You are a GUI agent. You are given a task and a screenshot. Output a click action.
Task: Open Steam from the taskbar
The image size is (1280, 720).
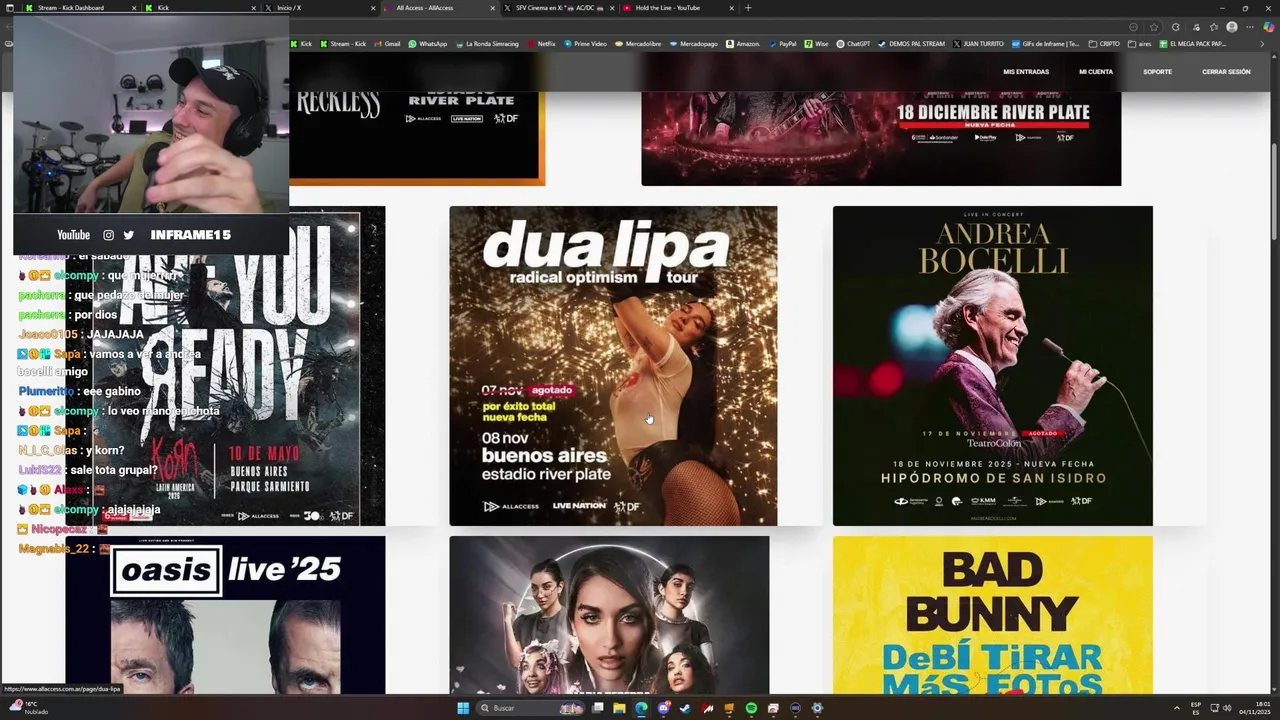tap(685, 708)
